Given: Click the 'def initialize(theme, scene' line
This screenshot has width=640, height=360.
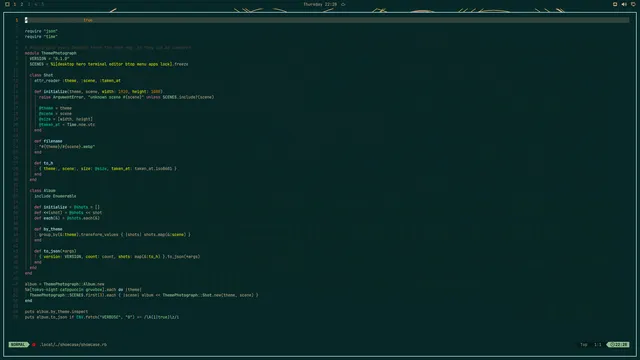Looking at the screenshot, I should (98, 91).
